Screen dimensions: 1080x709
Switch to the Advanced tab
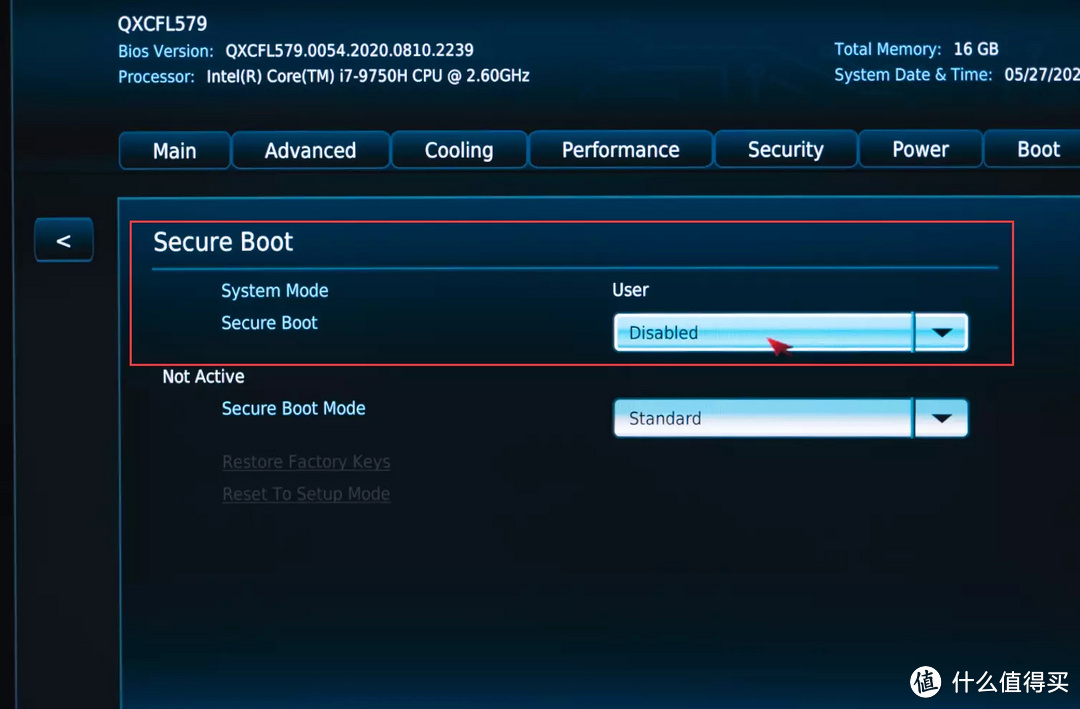(310, 149)
